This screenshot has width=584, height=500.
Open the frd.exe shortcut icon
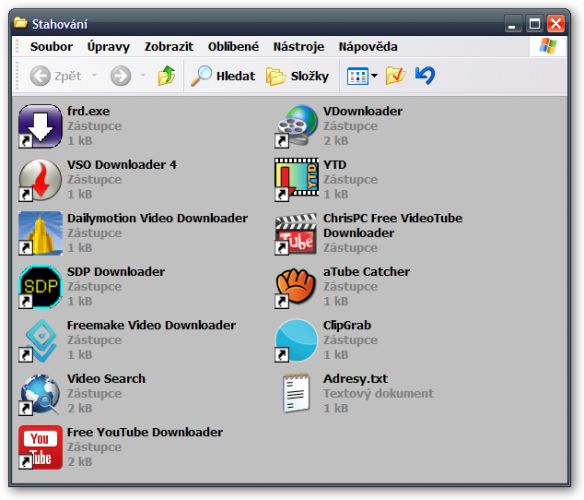pos(40,126)
